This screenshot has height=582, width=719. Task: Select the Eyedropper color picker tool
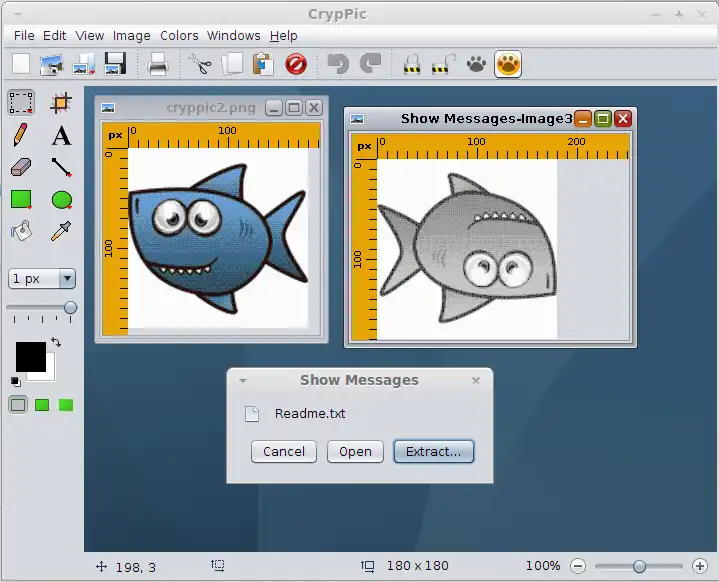61,231
